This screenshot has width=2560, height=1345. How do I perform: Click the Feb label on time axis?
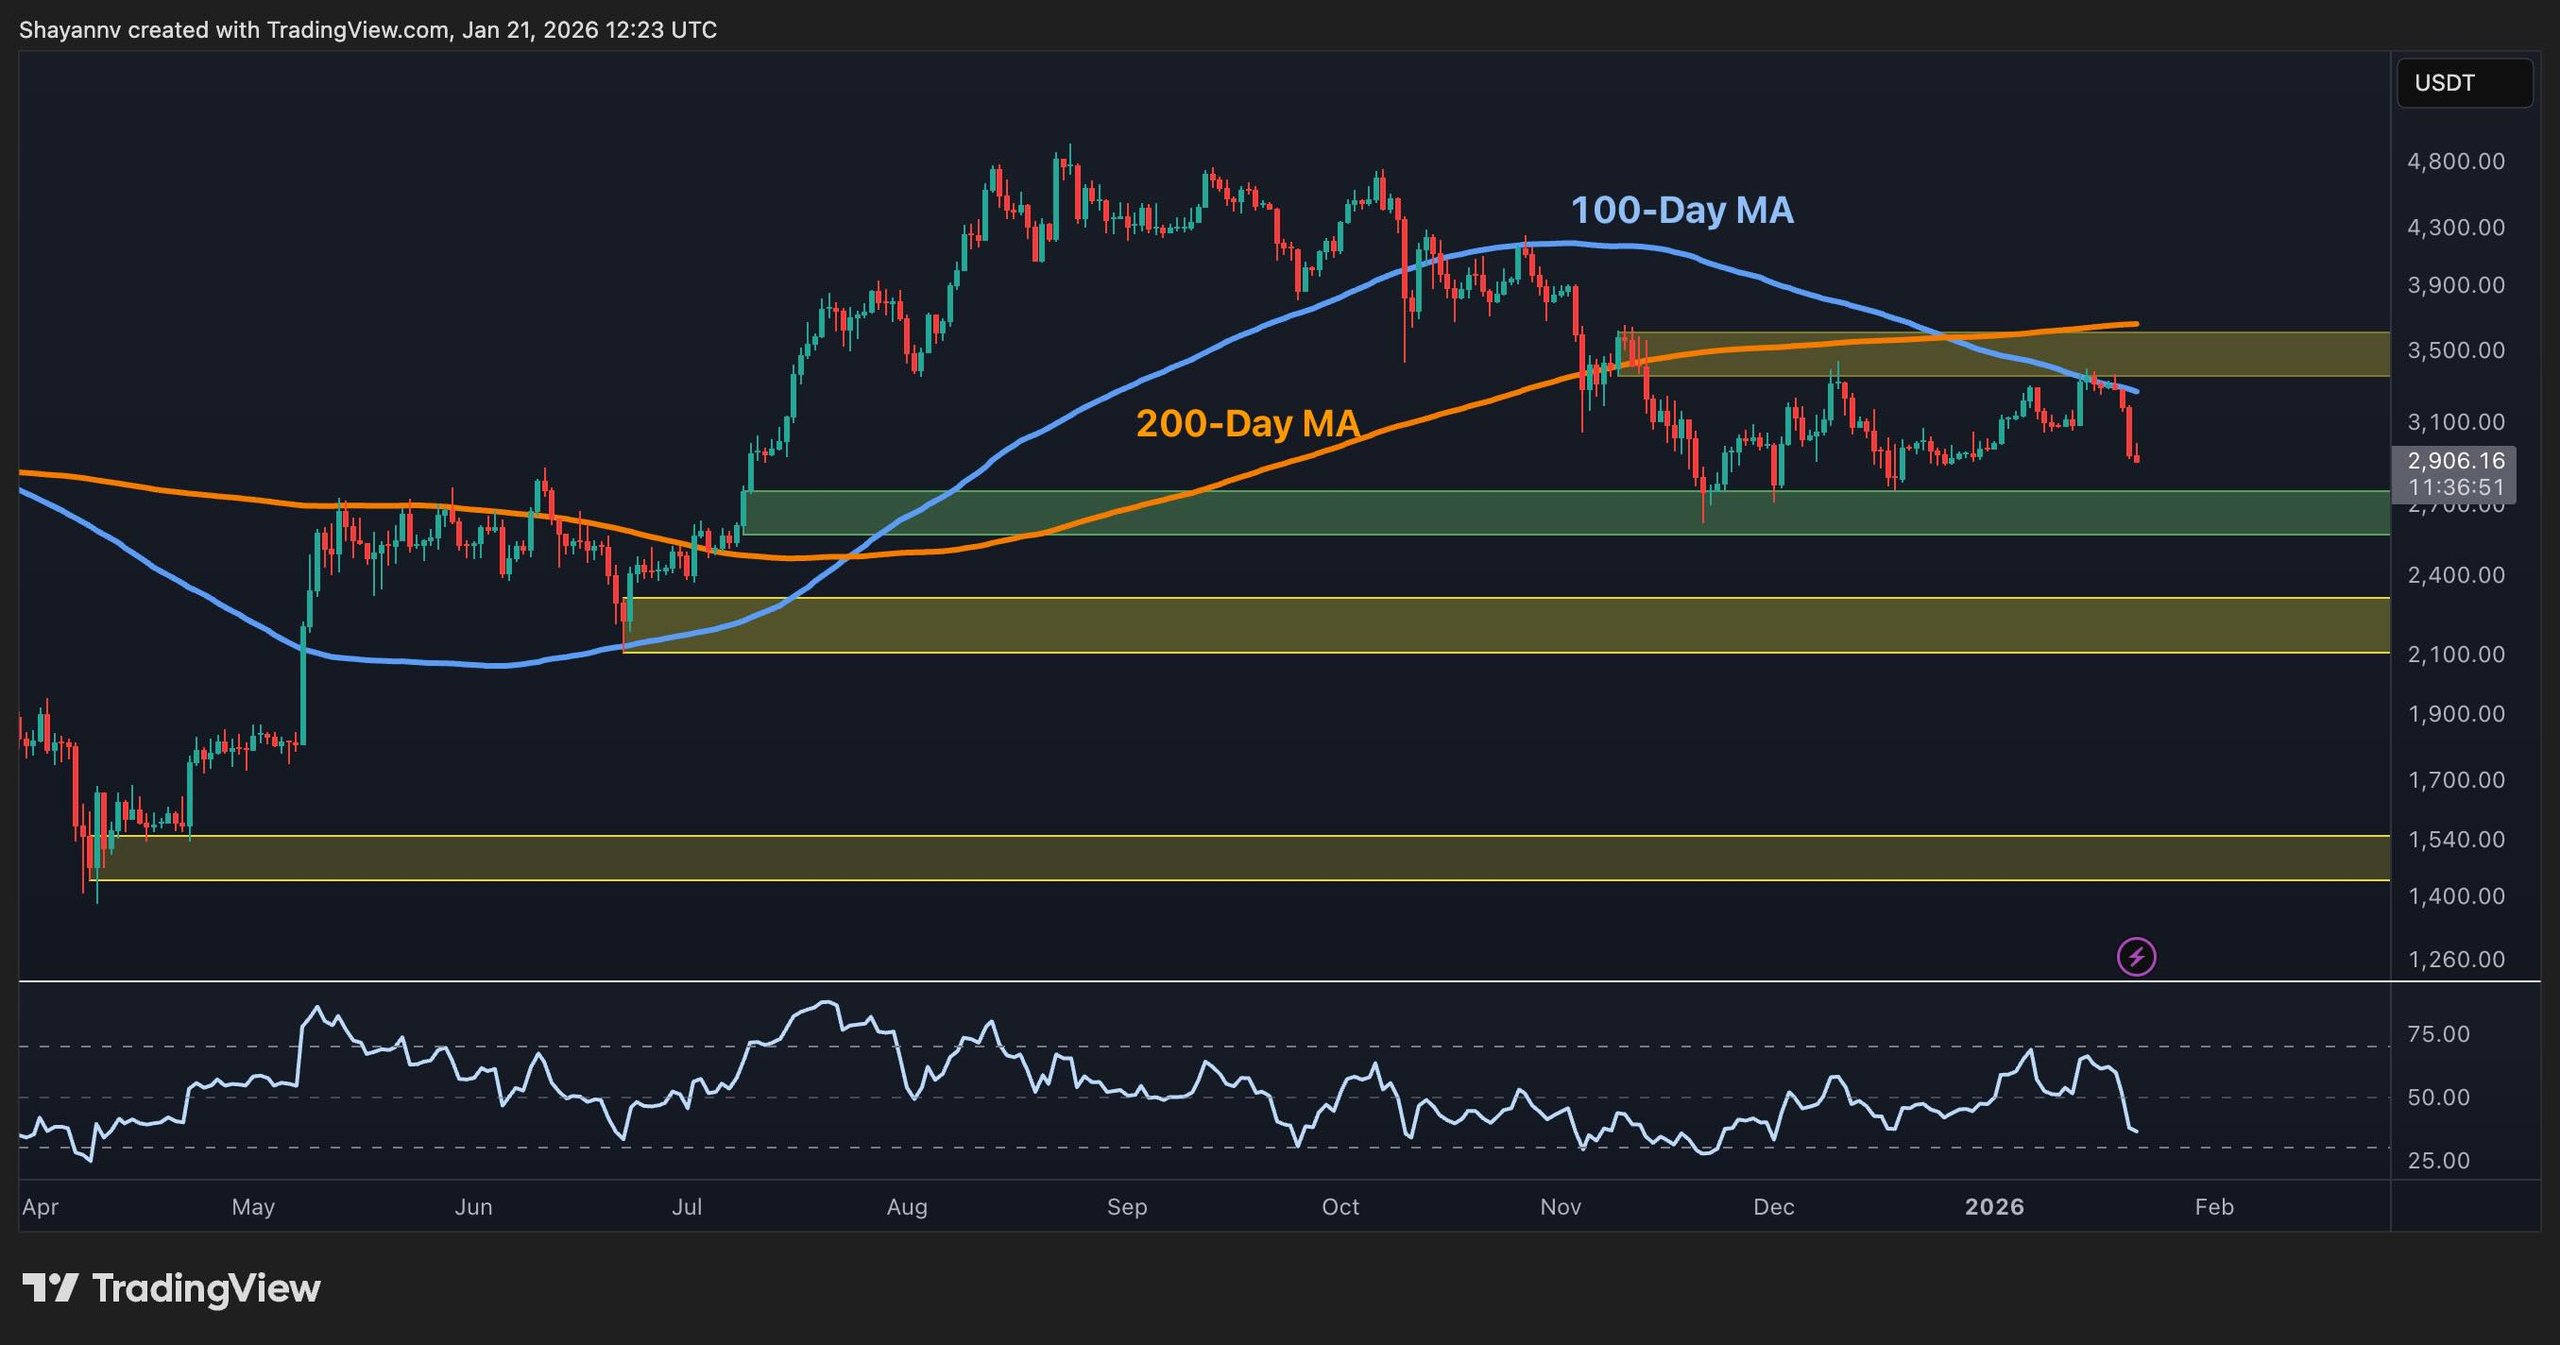pyautogui.click(x=2213, y=1207)
